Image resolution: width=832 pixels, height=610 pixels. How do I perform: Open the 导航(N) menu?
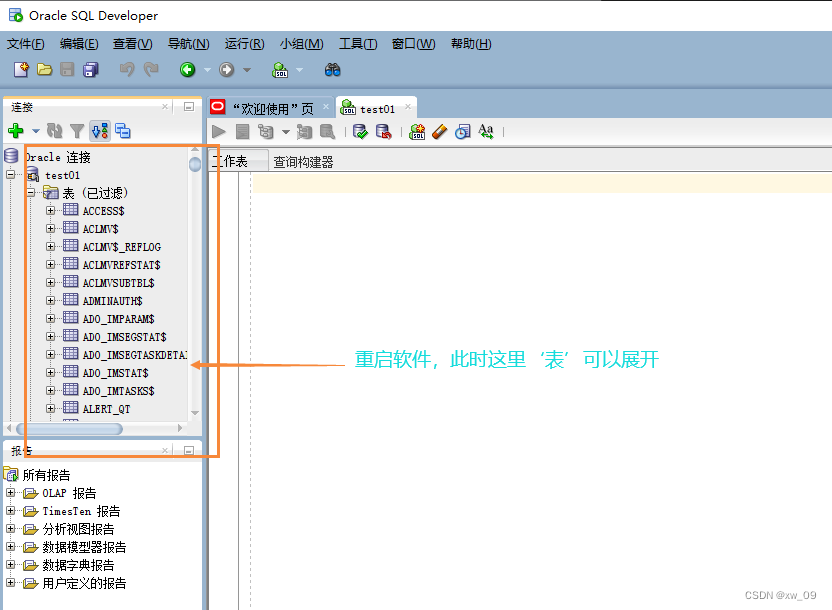pyautogui.click(x=188, y=44)
